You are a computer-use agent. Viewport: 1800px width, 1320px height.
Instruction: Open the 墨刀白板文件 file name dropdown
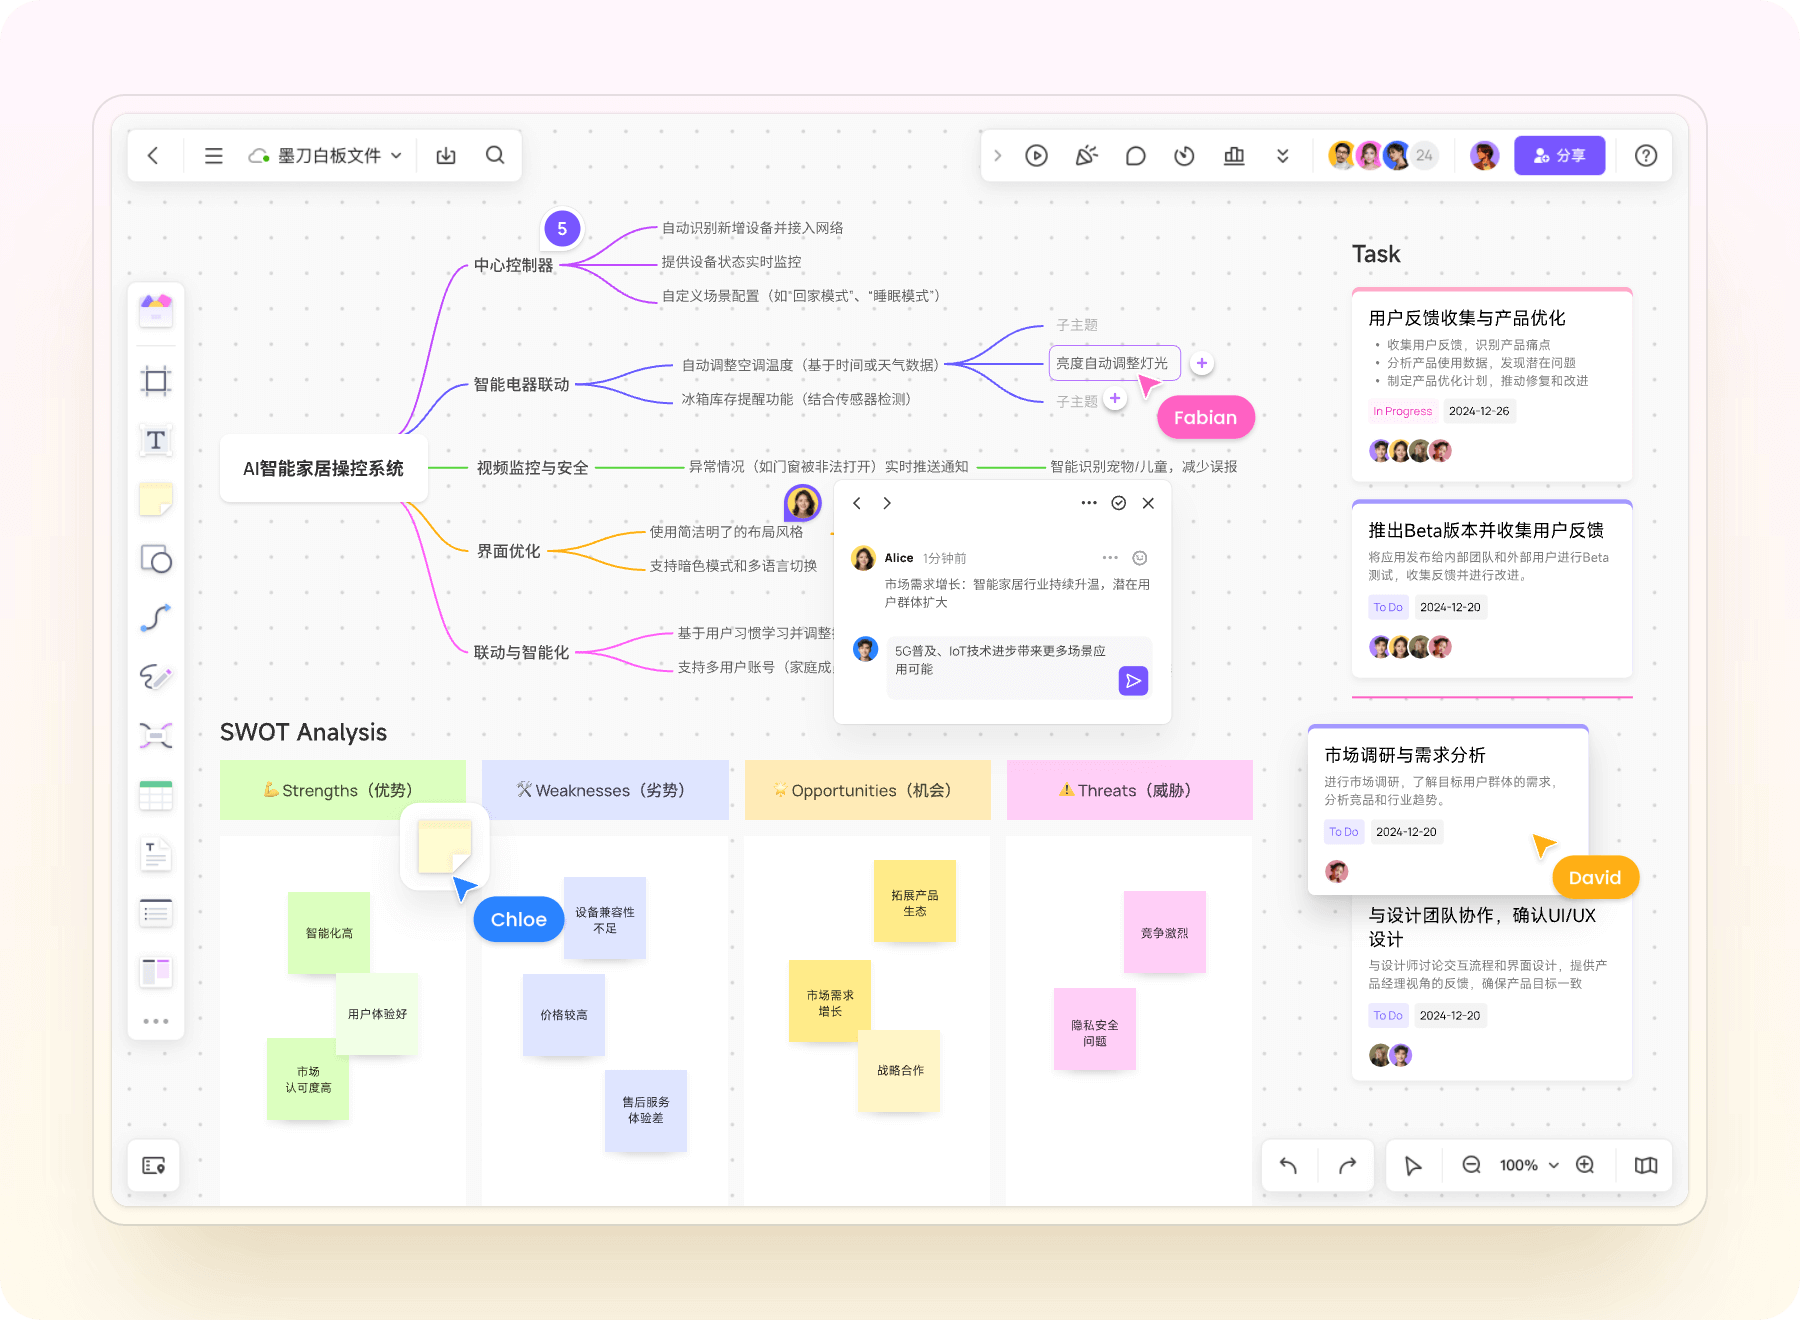tap(396, 156)
